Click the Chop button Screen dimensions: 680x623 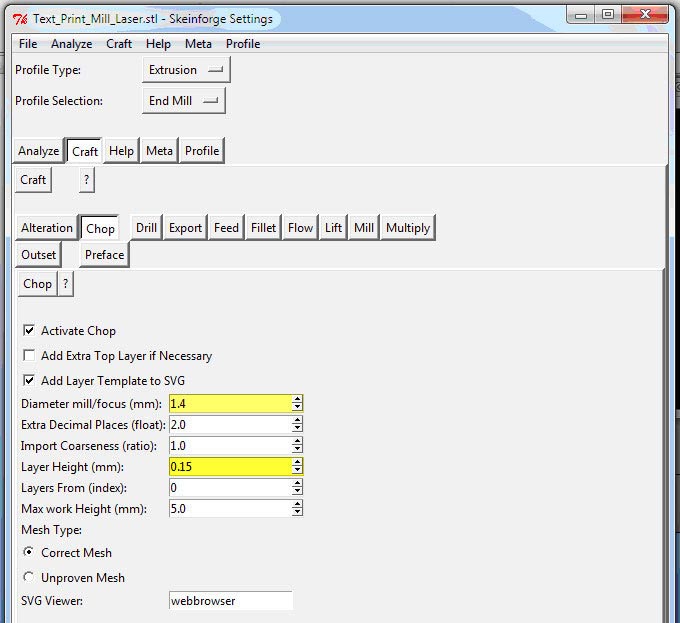pyautogui.click(x=37, y=284)
